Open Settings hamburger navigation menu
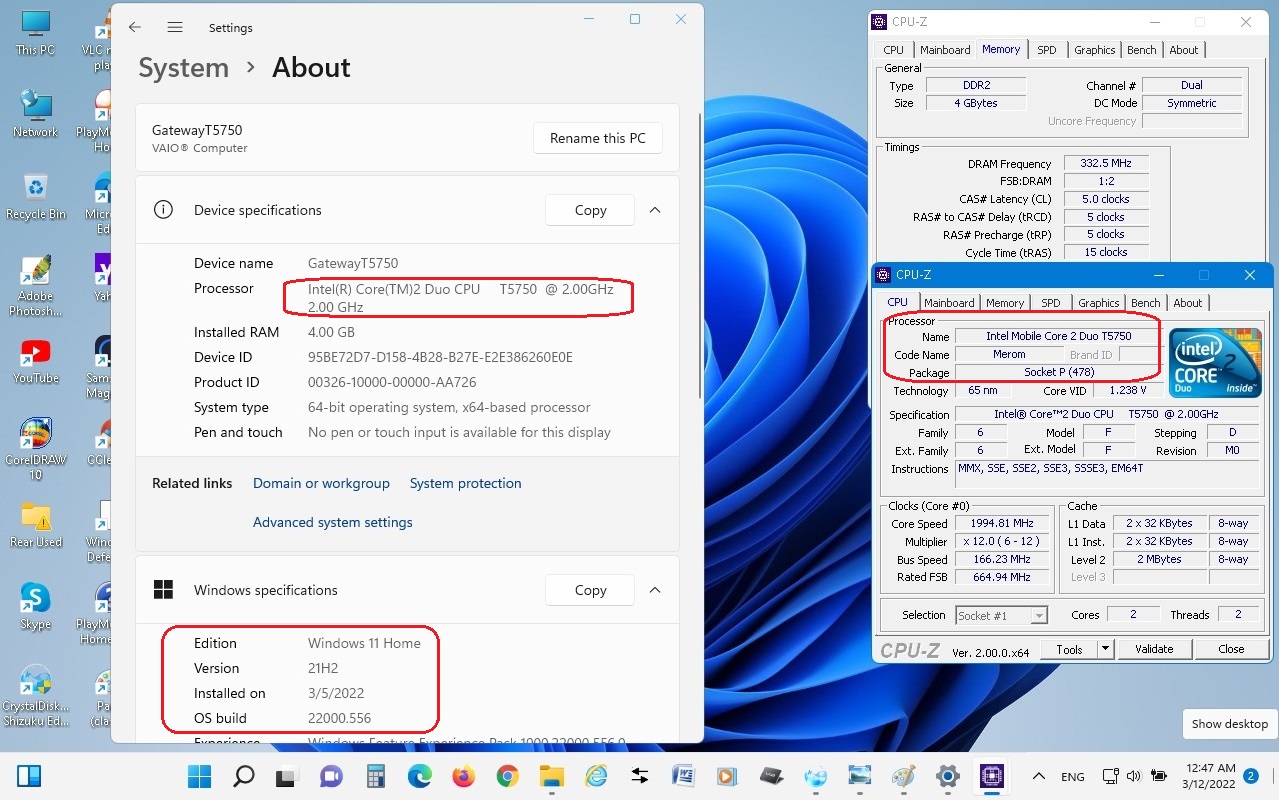The height and width of the screenshot is (808, 1279). tap(175, 28)
